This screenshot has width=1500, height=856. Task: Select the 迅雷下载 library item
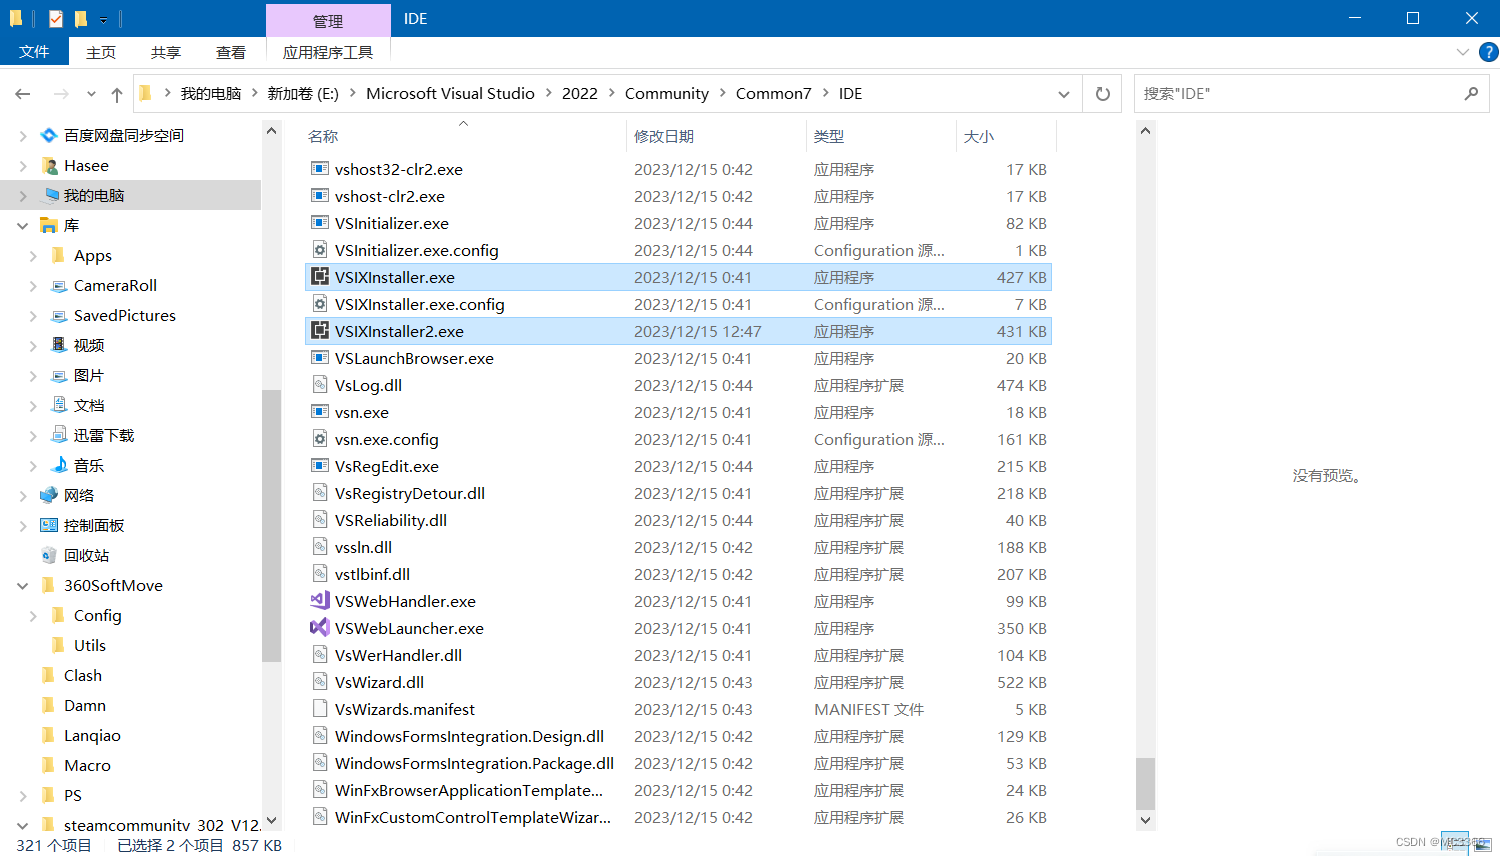[104, 435]
